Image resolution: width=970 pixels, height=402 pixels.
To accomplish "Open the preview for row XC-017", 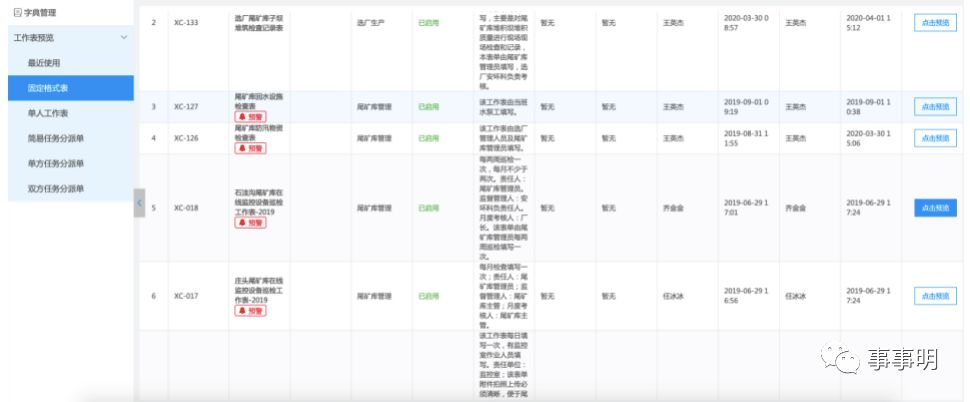I will [x=935, y=296].
